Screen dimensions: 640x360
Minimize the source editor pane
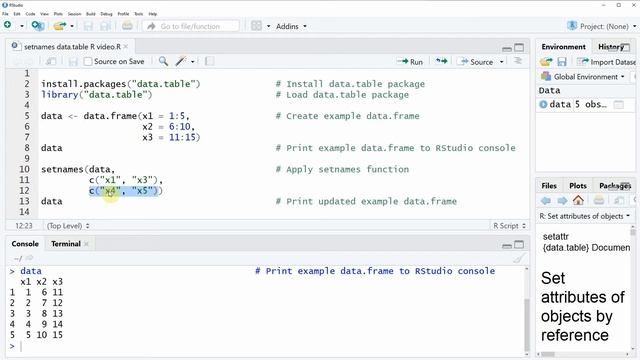point(507,48)
